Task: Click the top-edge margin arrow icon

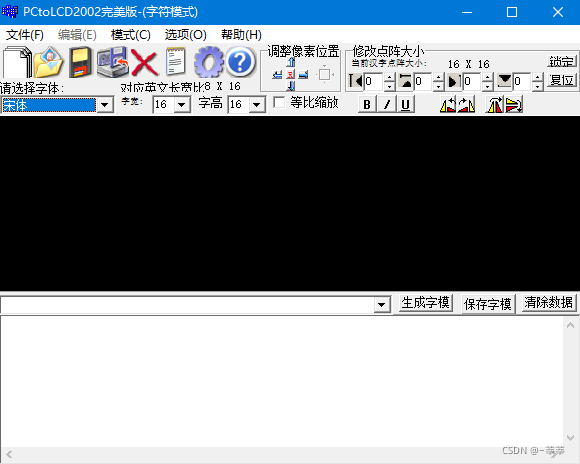Action: 406,81
